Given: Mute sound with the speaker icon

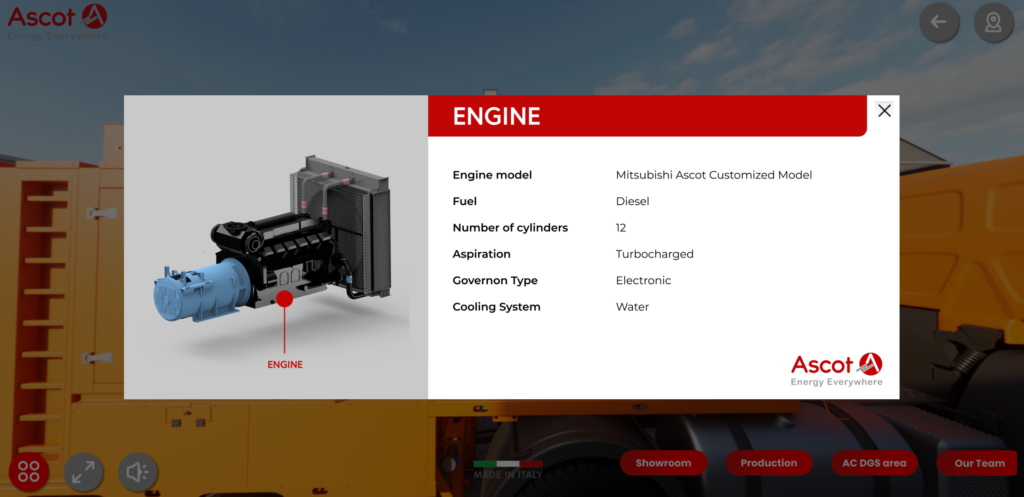Looking at the screenshot, I should pos(138,472).
